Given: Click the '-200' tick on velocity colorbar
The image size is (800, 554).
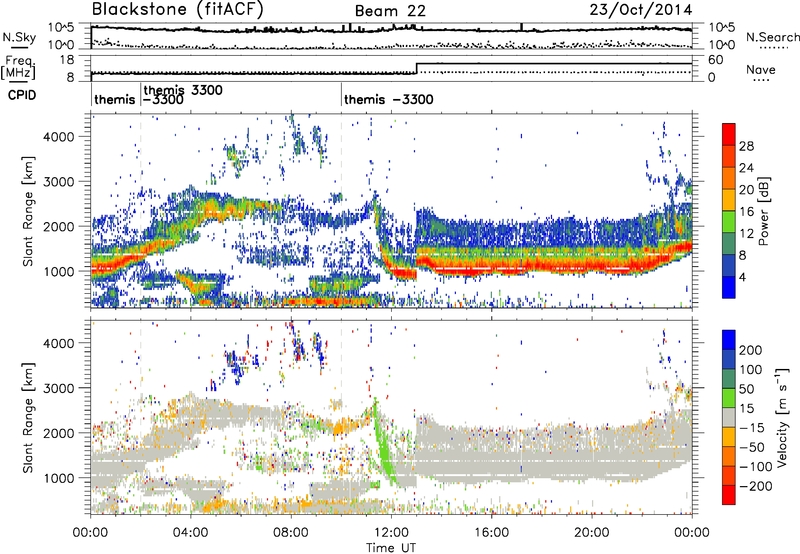Looking at the screenshot, I should (x=755, y=486).
